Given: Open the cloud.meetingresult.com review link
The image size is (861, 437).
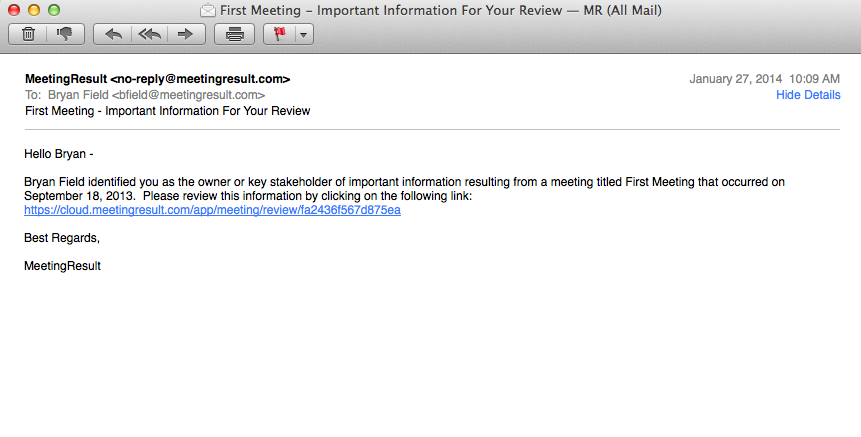Looking at the screenshot, I should coord(212,210).
